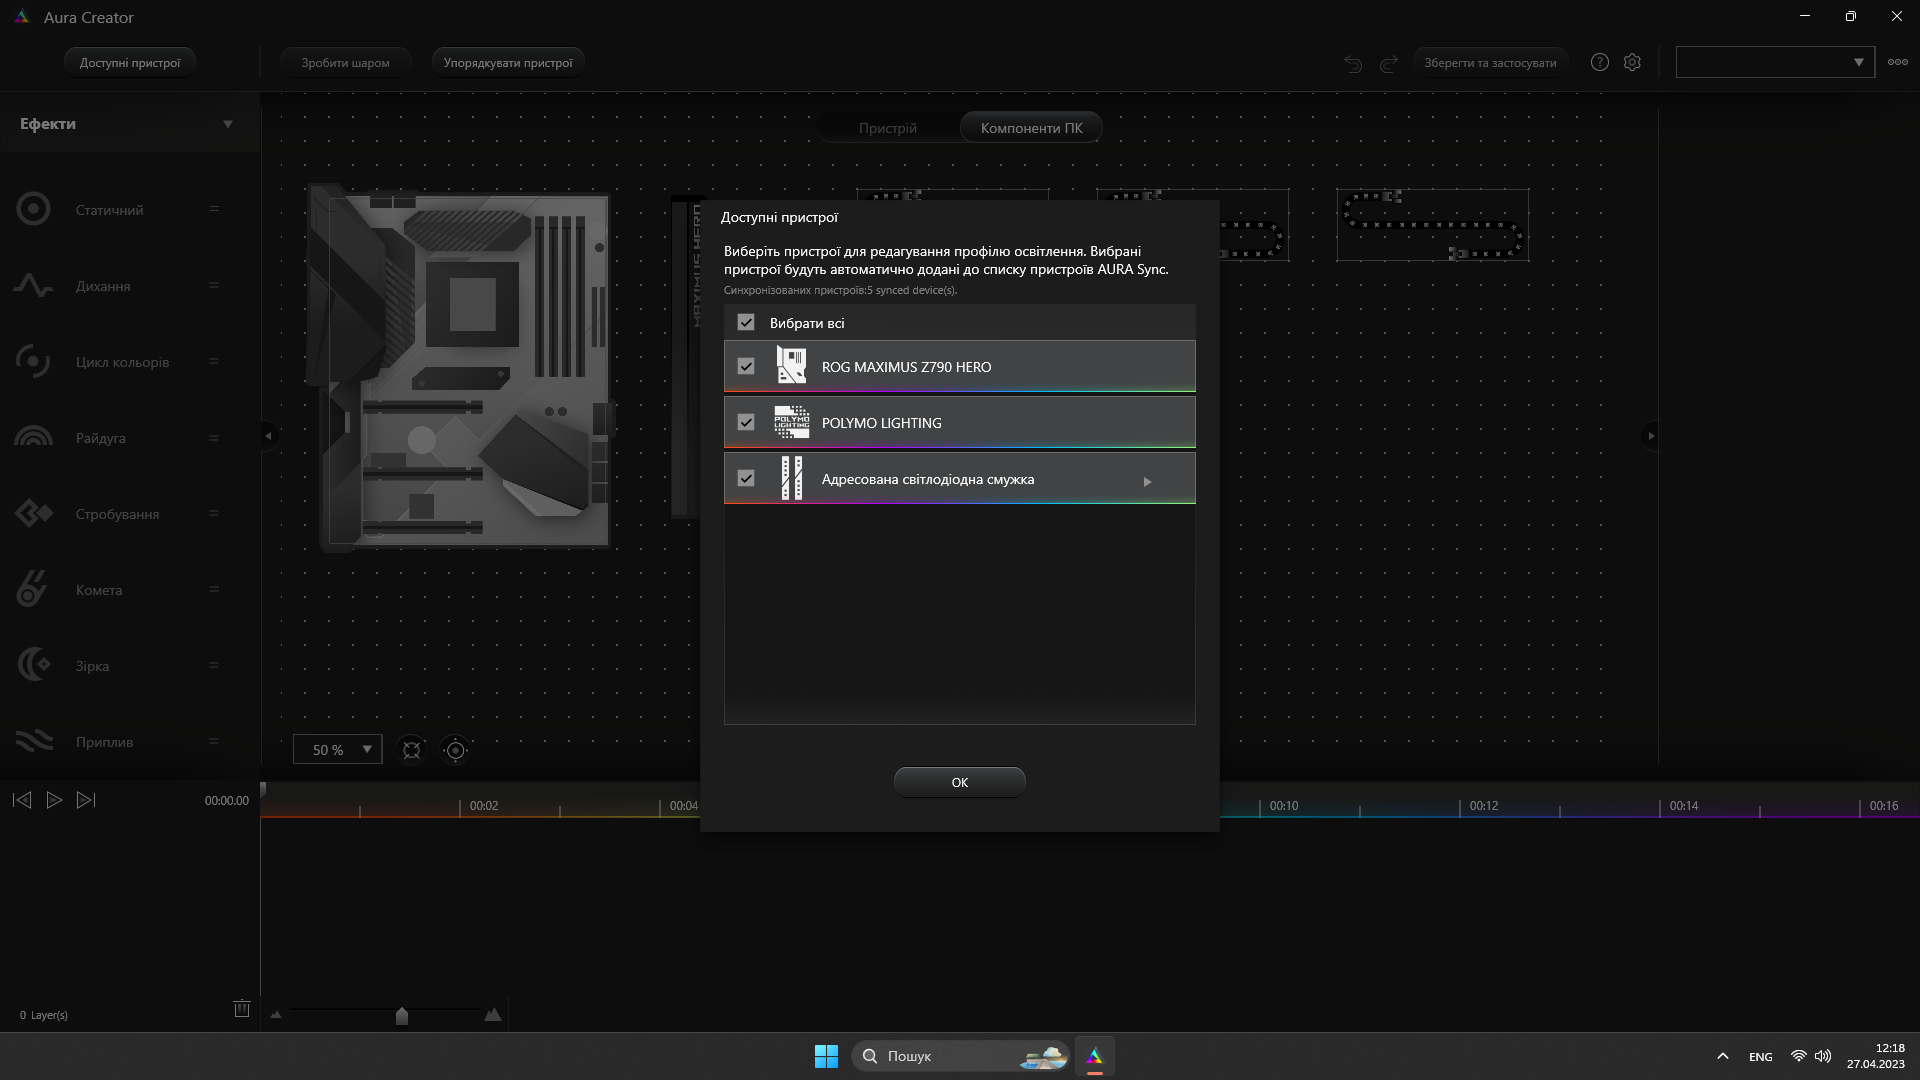Switch to the Компоненти ПК tab
Image resolution: width=1920 pixels, height=1080 pixels.
1031,128
